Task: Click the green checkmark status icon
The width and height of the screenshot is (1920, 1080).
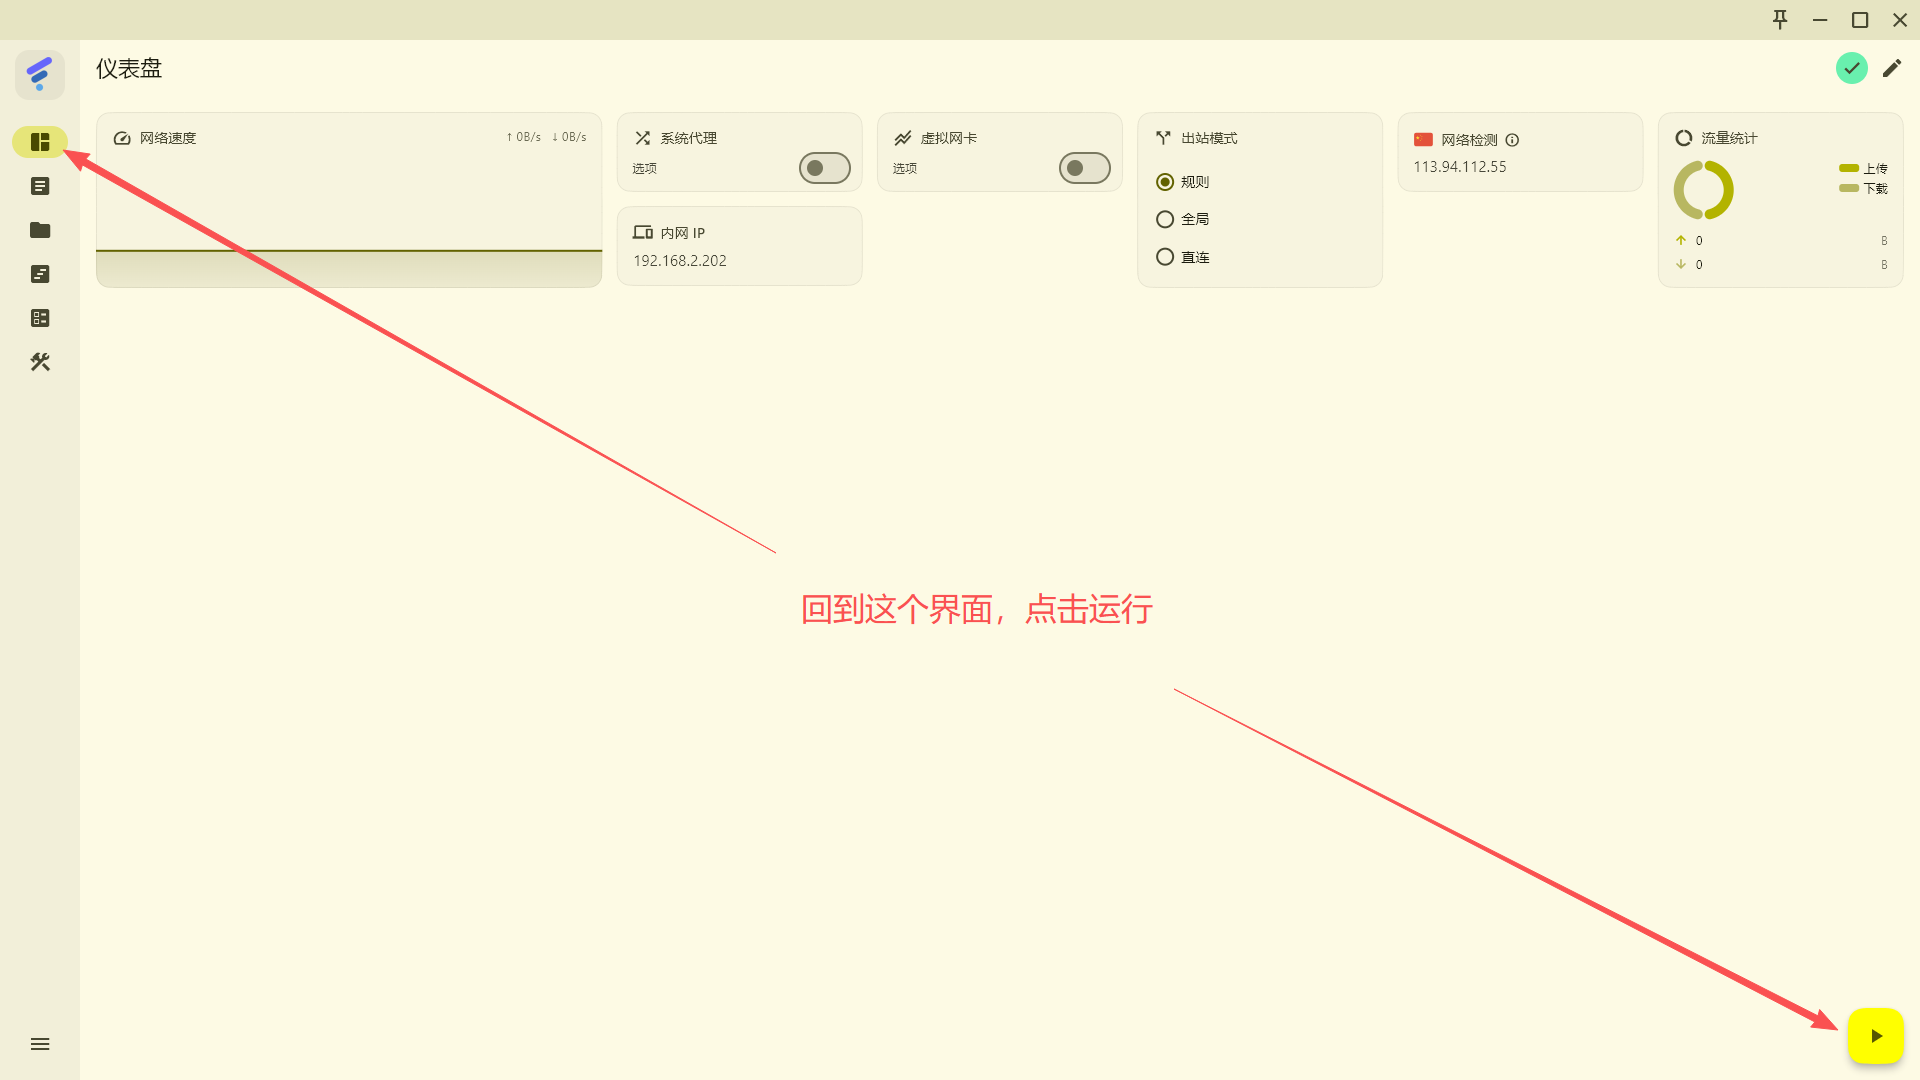Action: [x=1852, y=68]
